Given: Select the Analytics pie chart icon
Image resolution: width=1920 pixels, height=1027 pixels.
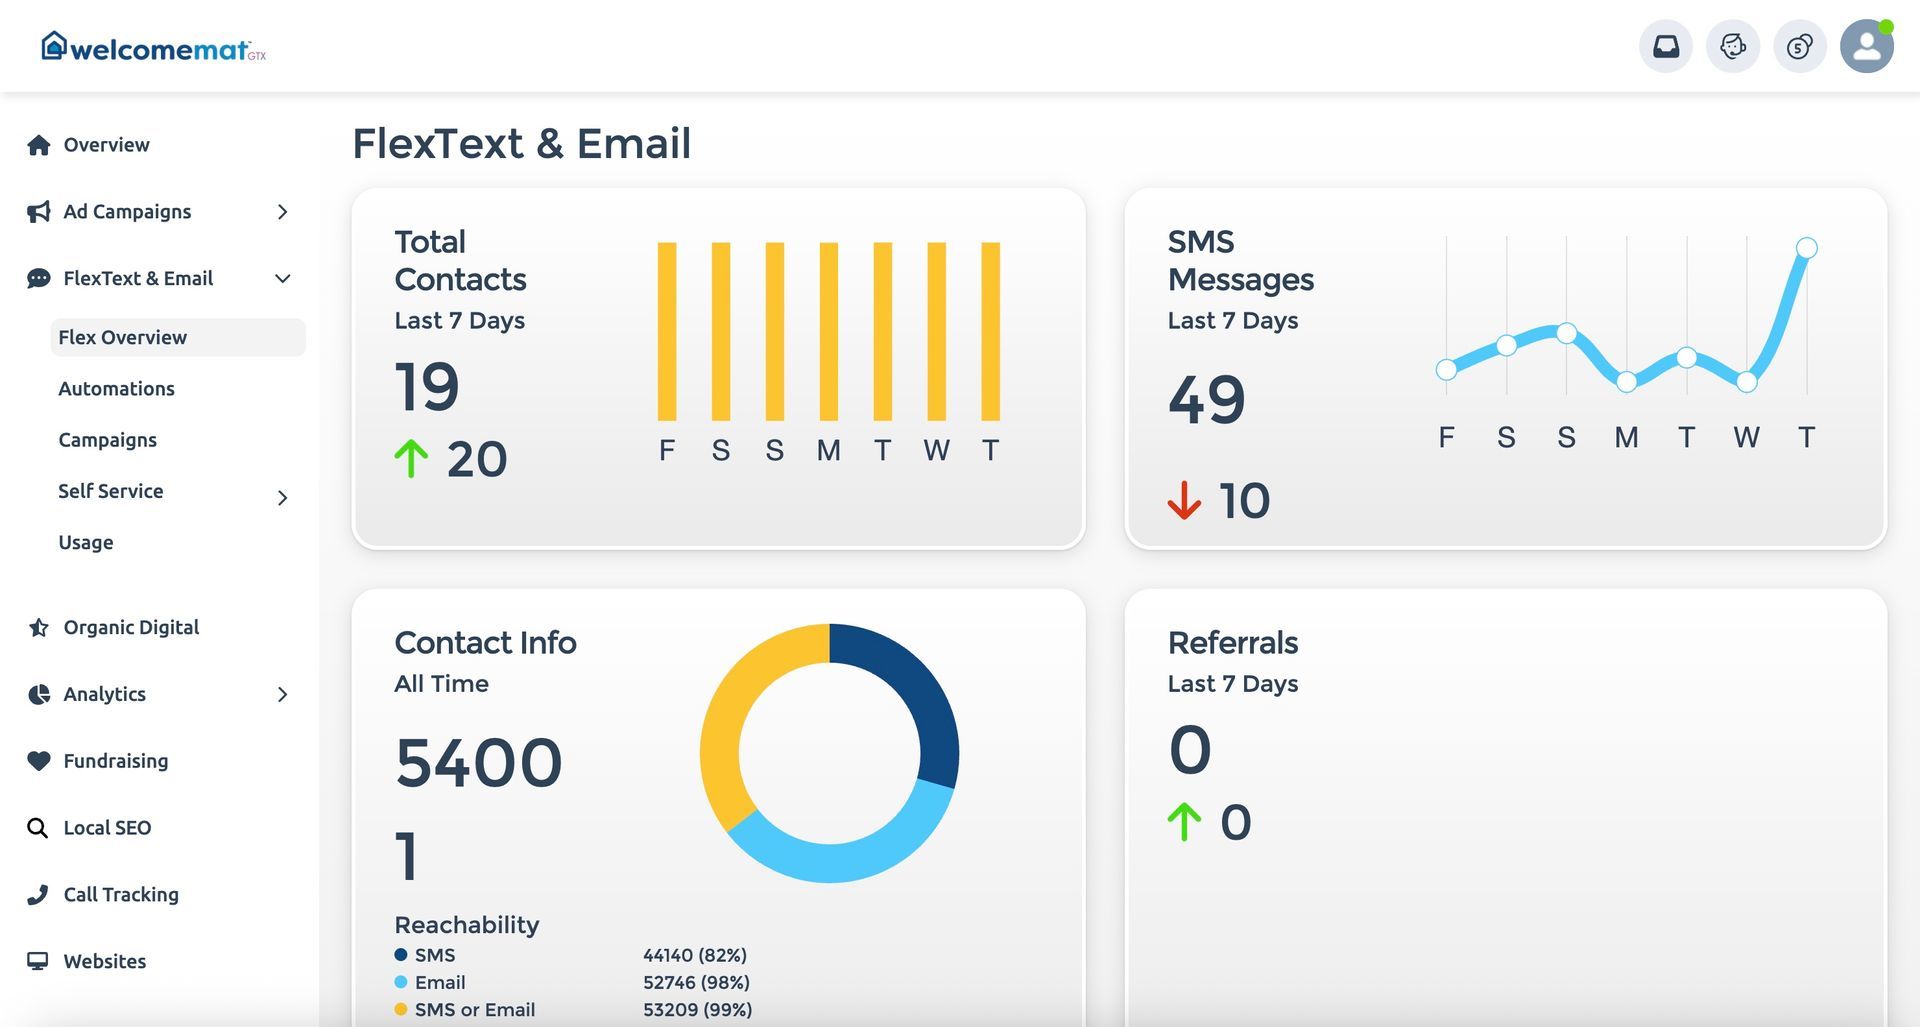Looking at the screenshot, I should [x=39, y=694].
